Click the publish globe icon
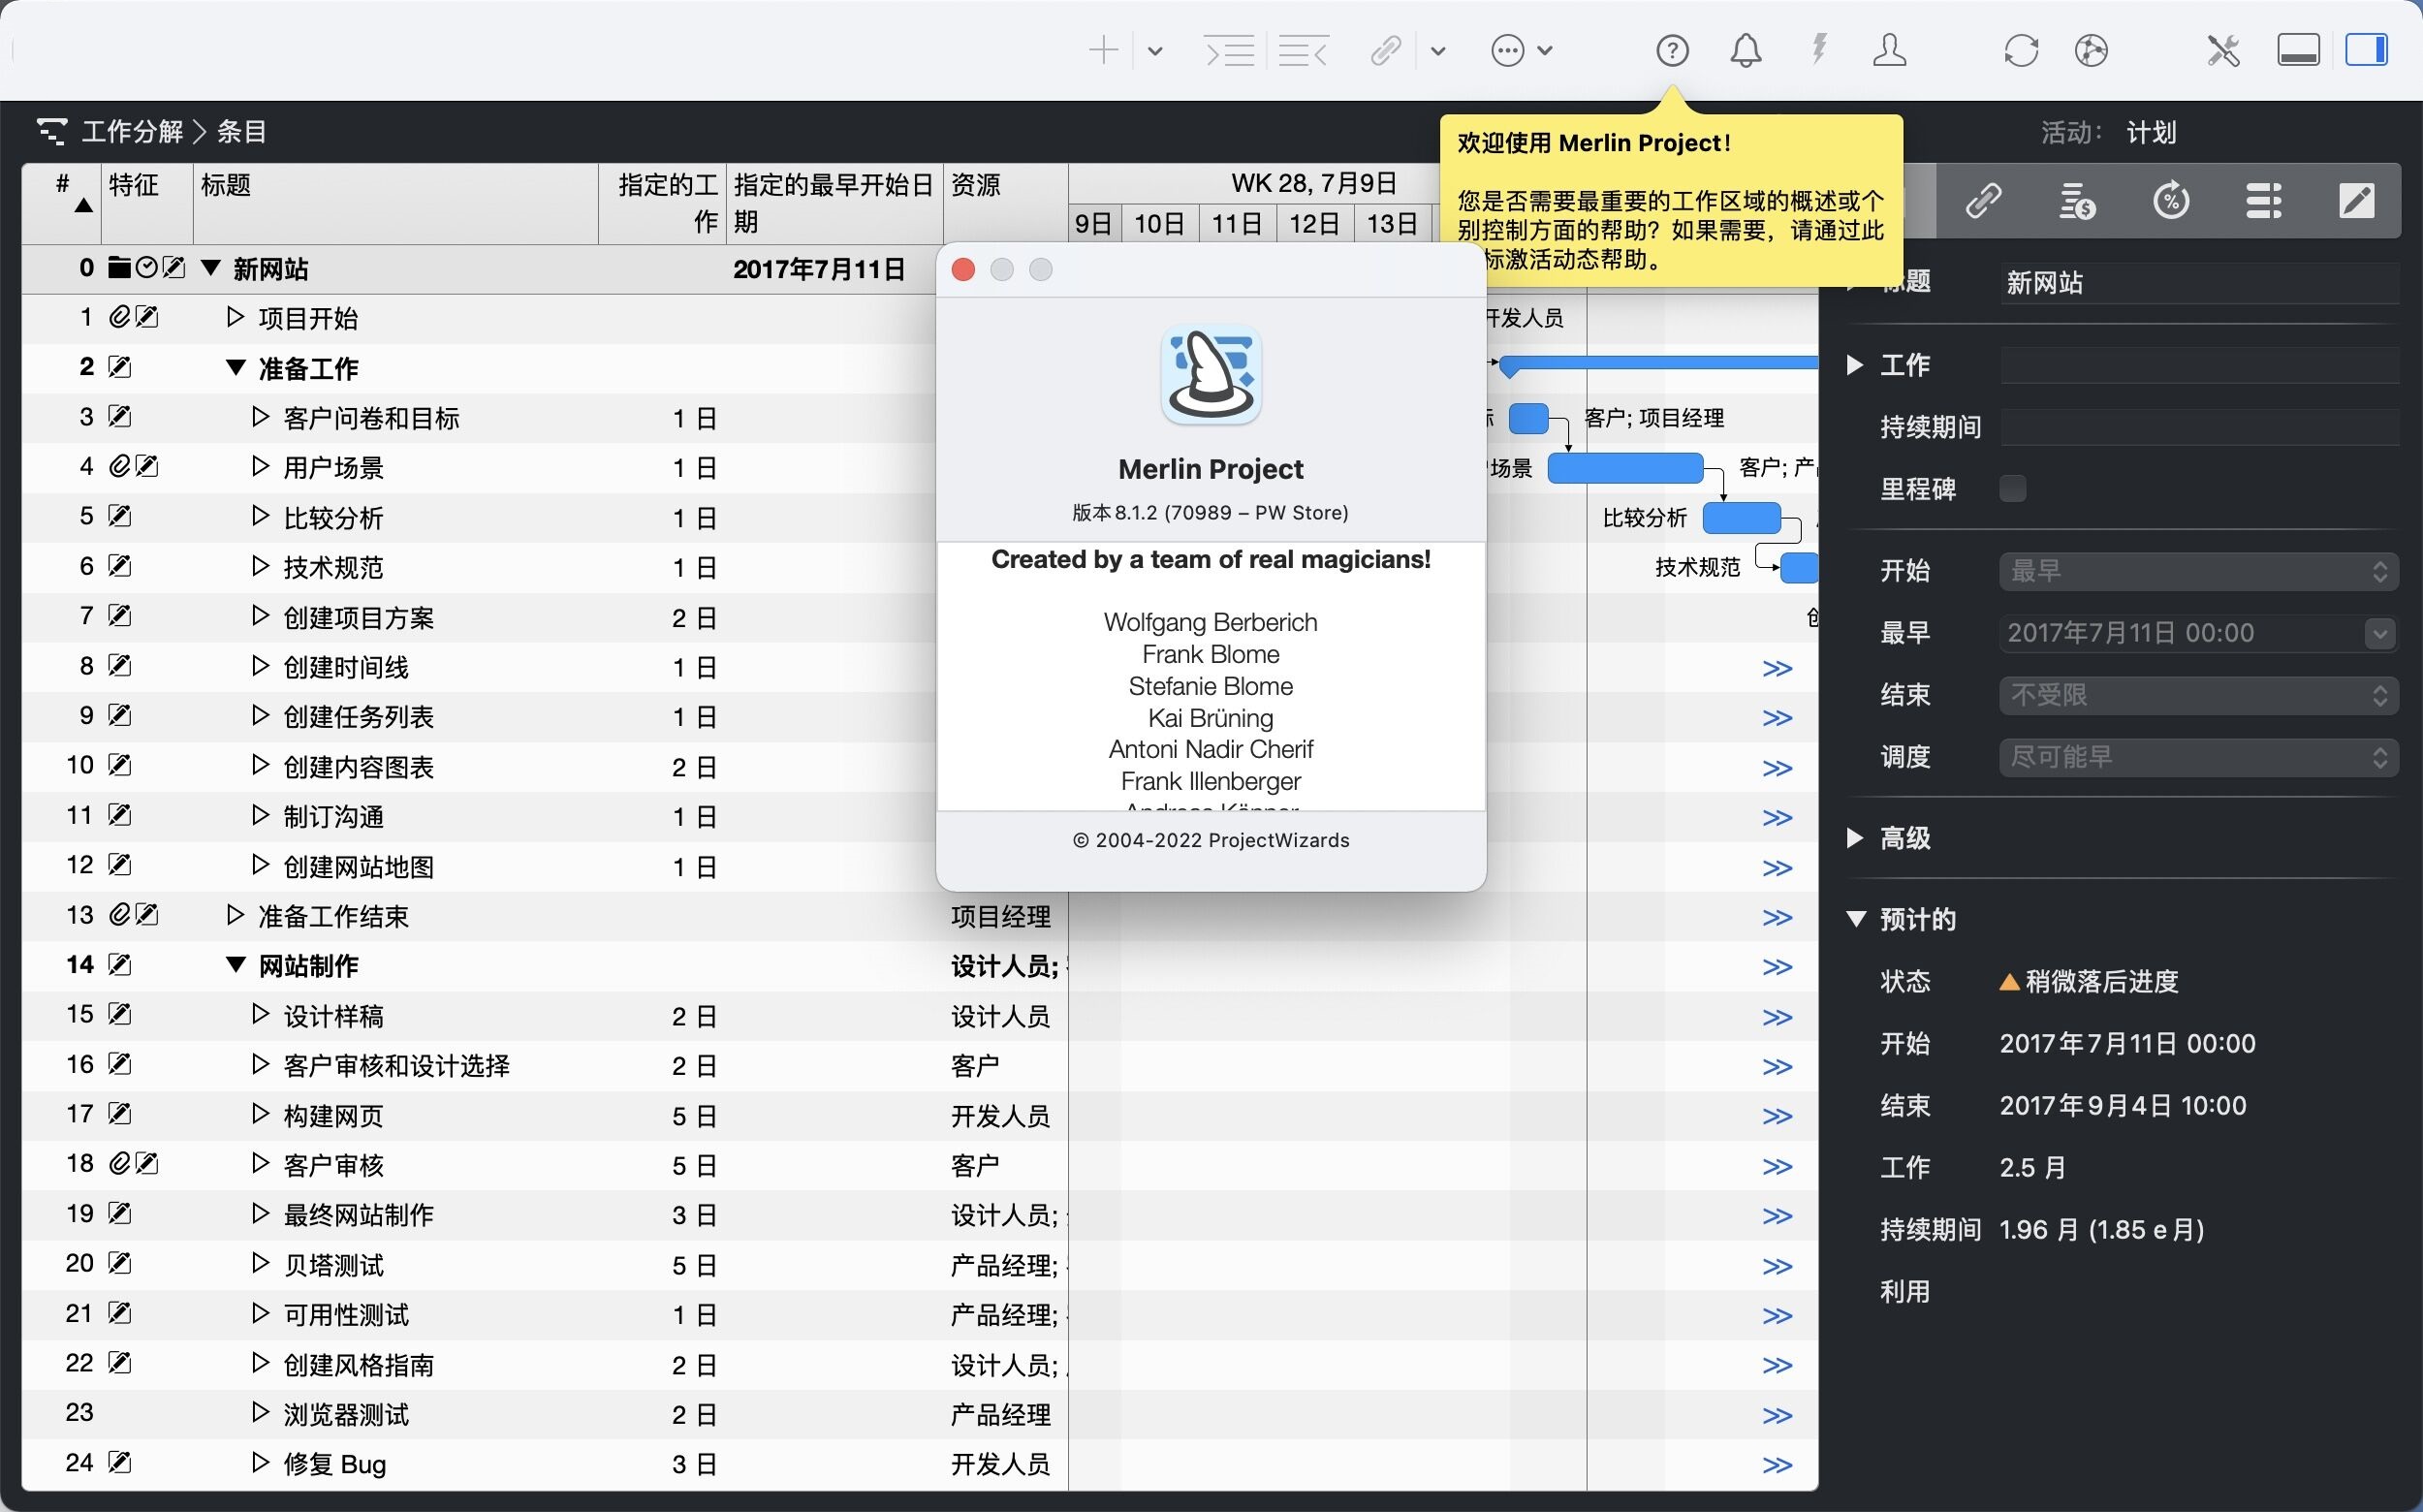Screen dimensions: 2423x1512 2091,50
